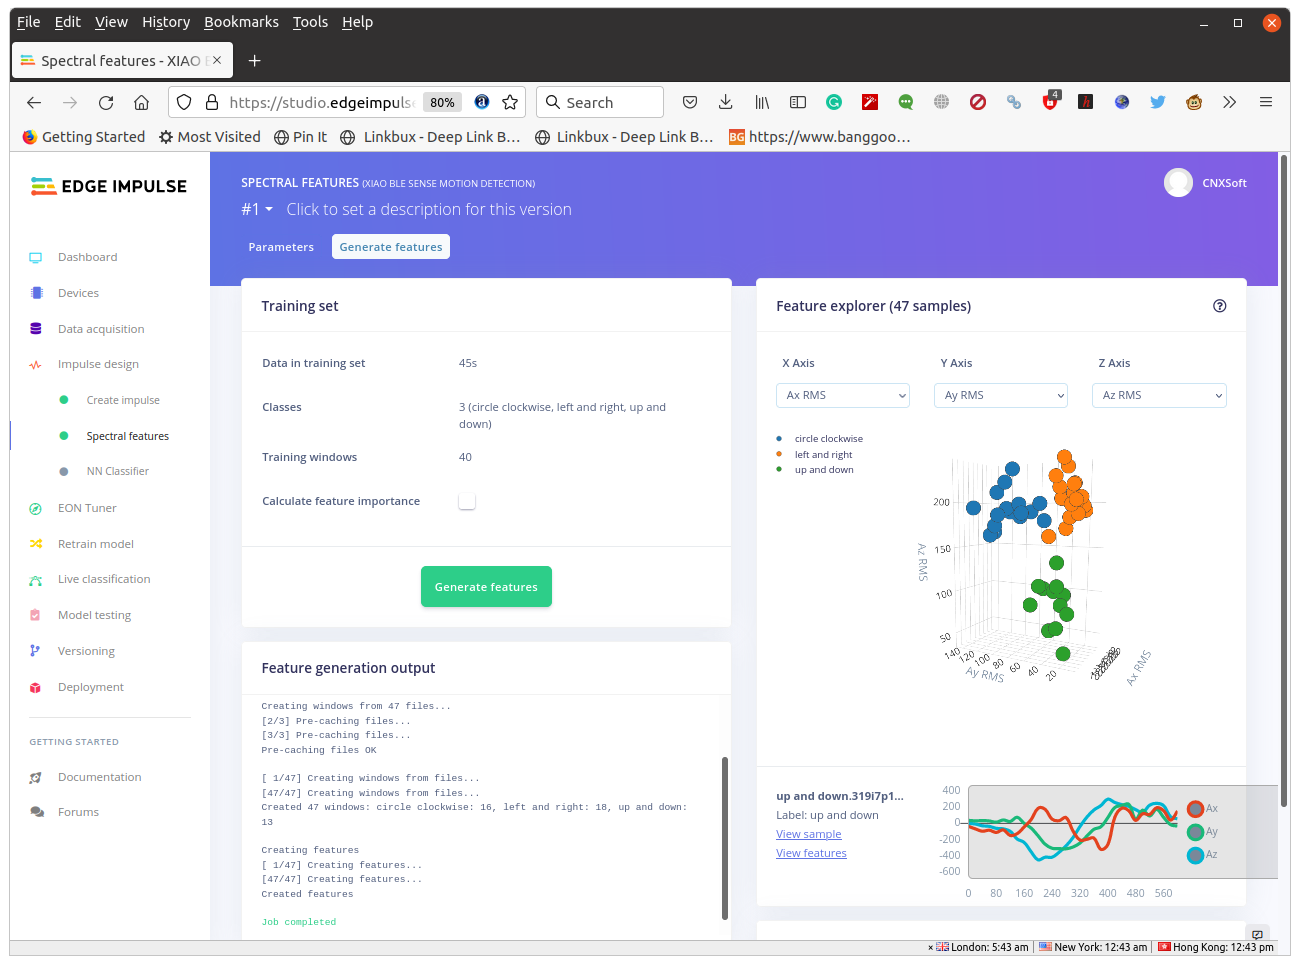The height and width of the screenshot is (965, 1300).
Task: Click the 80% zoom level indicator
Action: point(442,102)
